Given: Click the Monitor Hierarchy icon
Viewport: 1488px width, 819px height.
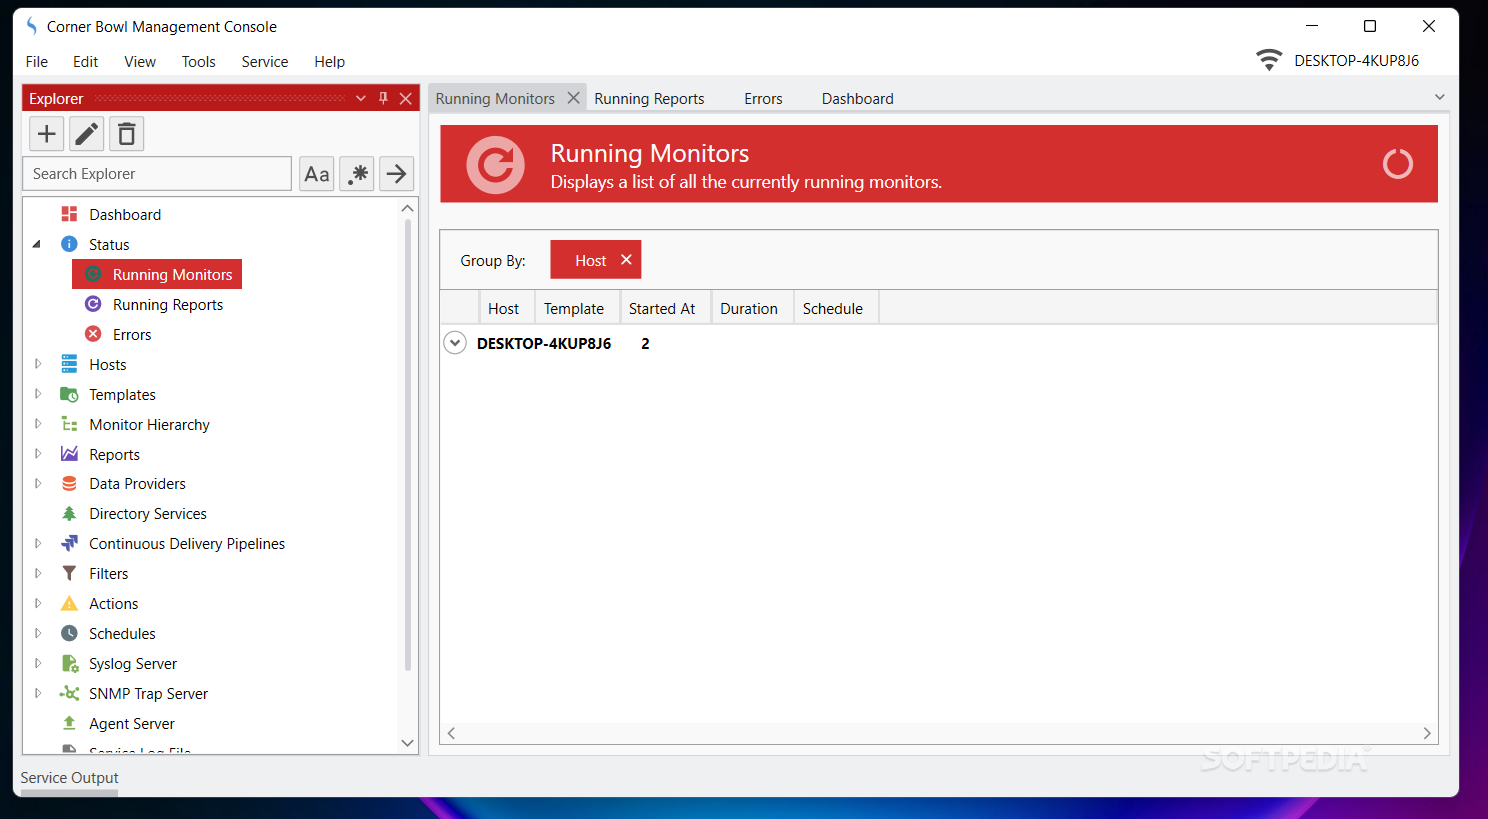Looking at the screenshot, I should tap(69, 424).
